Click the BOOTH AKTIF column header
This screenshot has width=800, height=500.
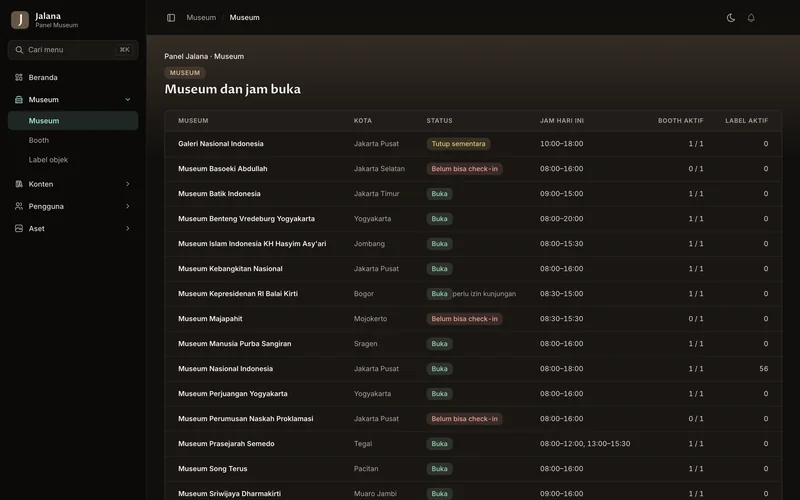click(x=681, y=121)
